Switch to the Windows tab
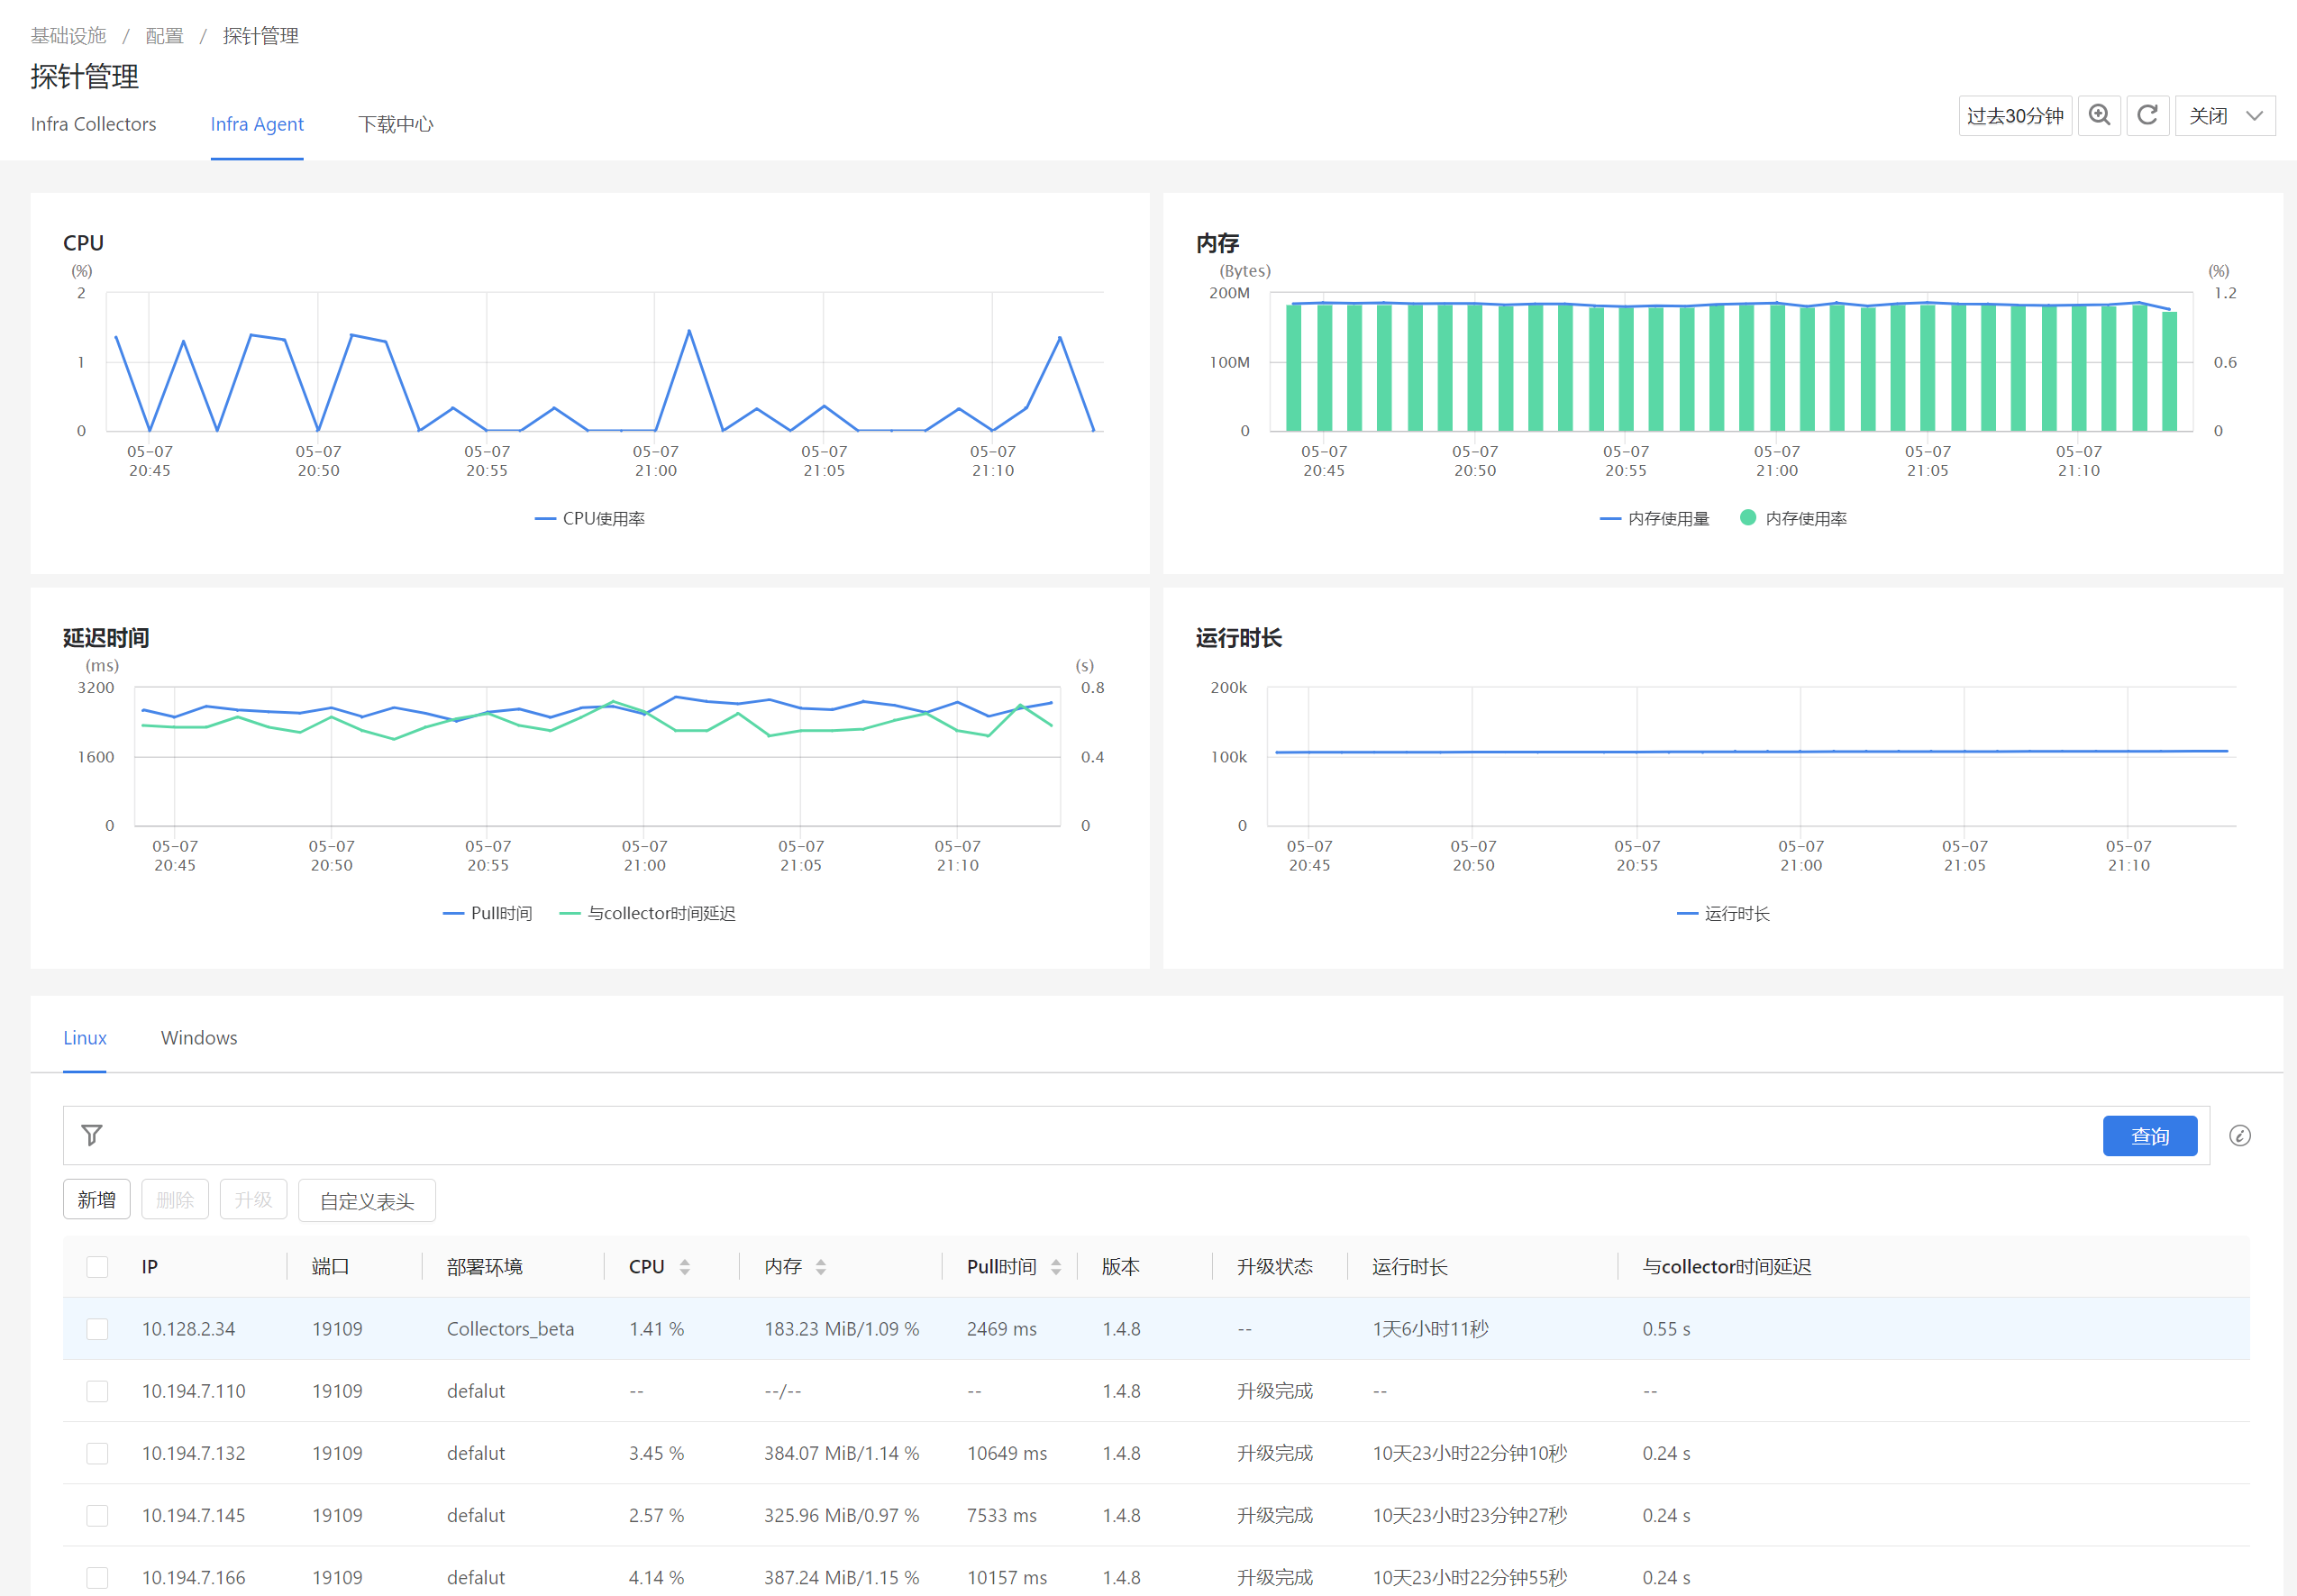Viewport: 2297px width, 1596px height. click(x=199, y=1038)
